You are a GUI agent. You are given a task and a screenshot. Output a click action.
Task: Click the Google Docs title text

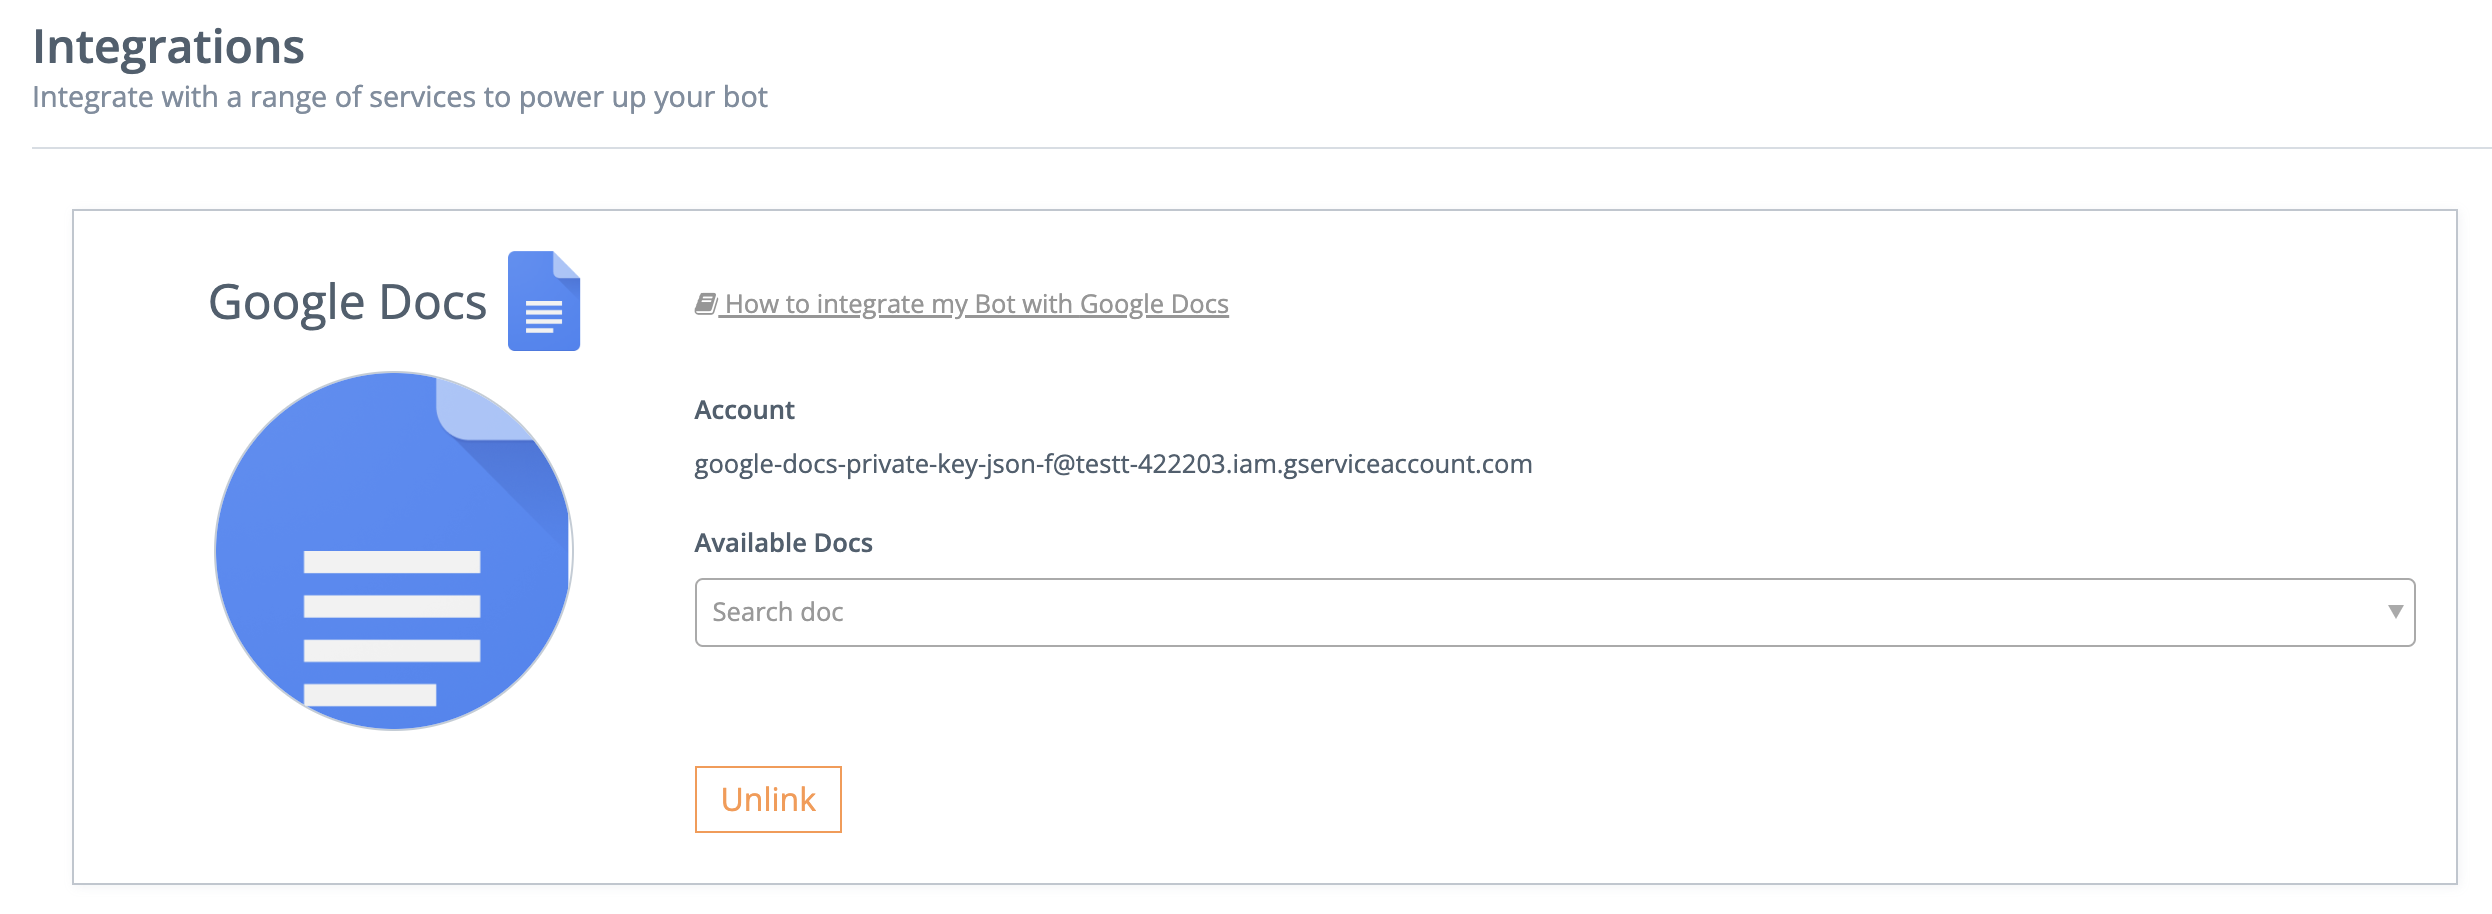(x=347, y=302)
